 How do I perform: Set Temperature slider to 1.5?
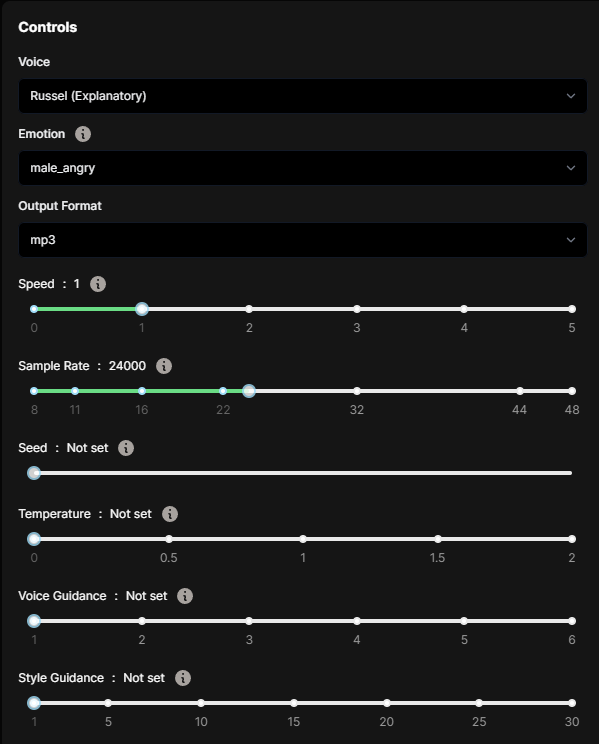438,539
